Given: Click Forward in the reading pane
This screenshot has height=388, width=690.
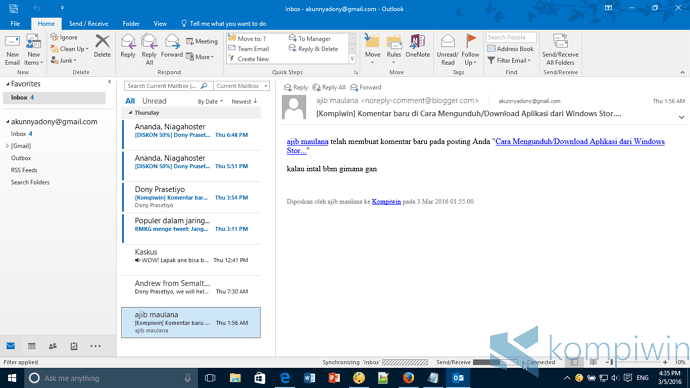Looking at the screenshot, I should (366, 88).
